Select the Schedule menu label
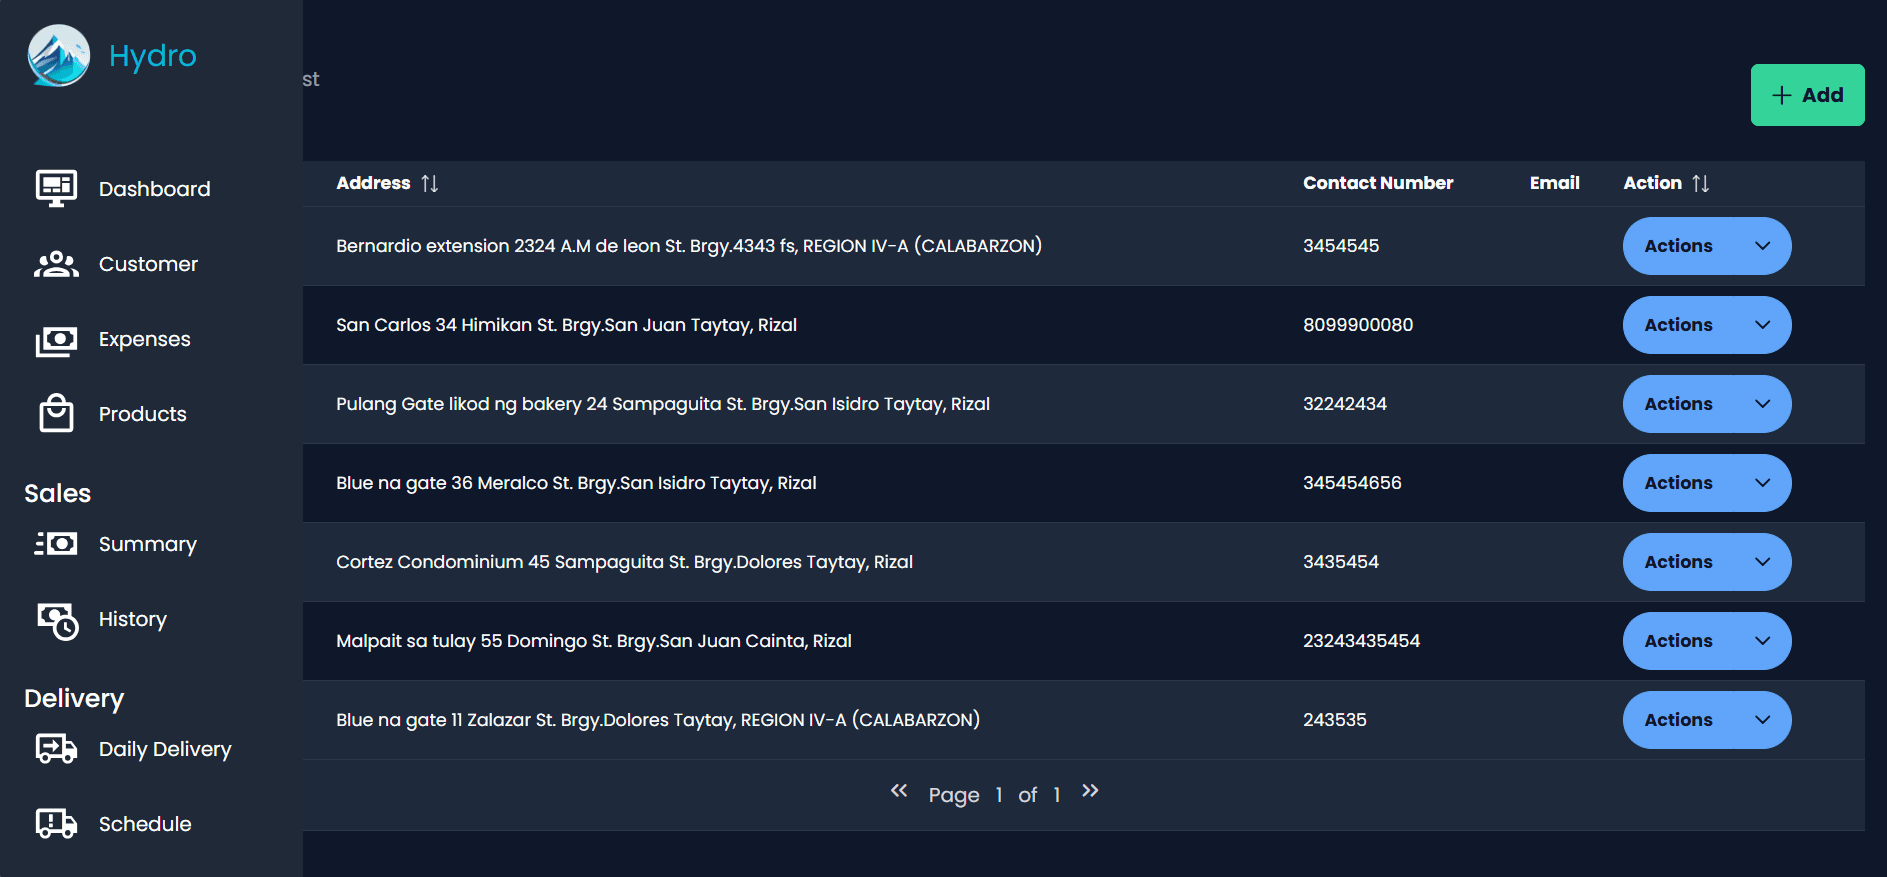Screen dimensions: 1887x877 145,824
